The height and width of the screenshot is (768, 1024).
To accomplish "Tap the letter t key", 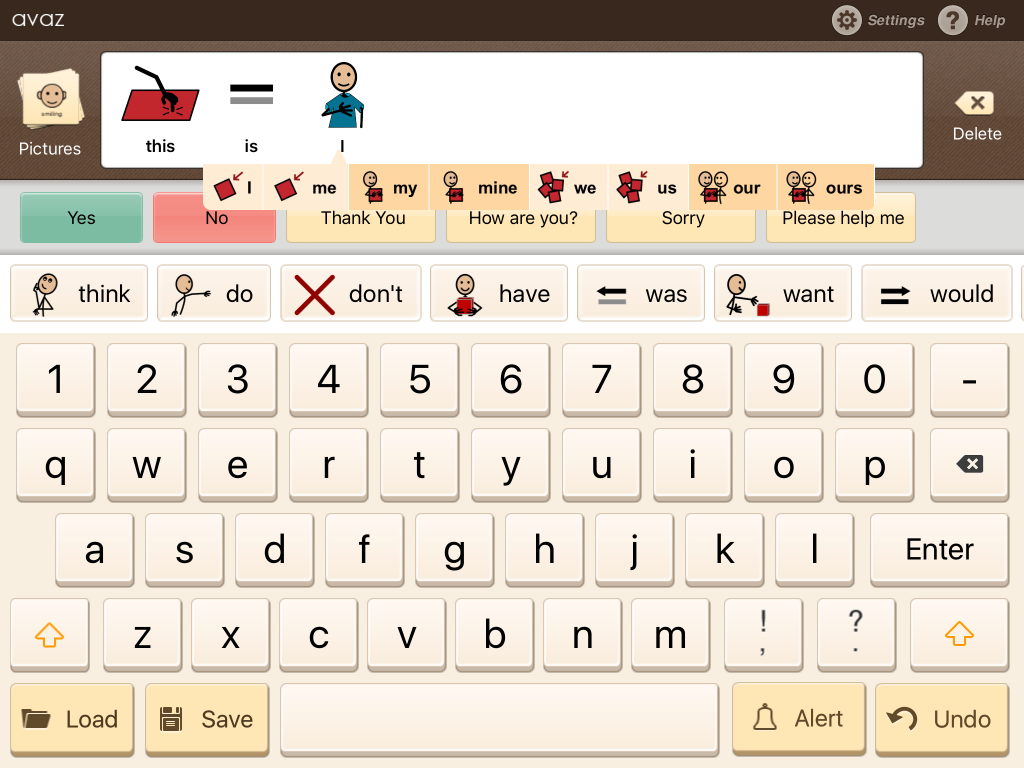I will coord(419,464).
